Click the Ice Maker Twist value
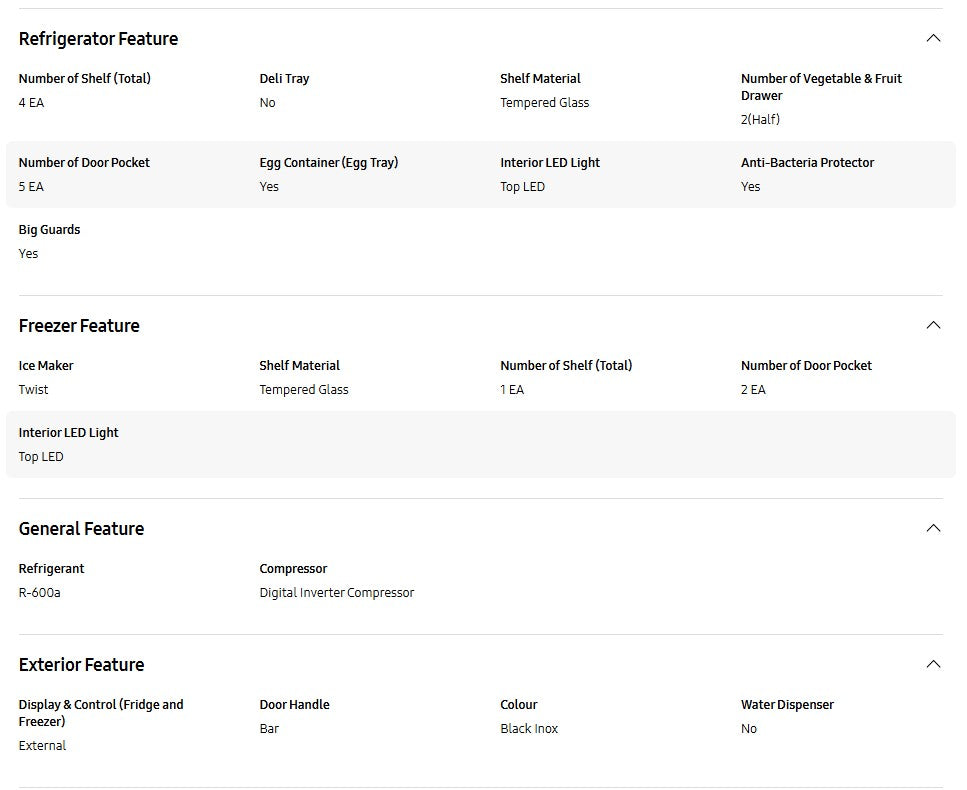 (33, 390)
